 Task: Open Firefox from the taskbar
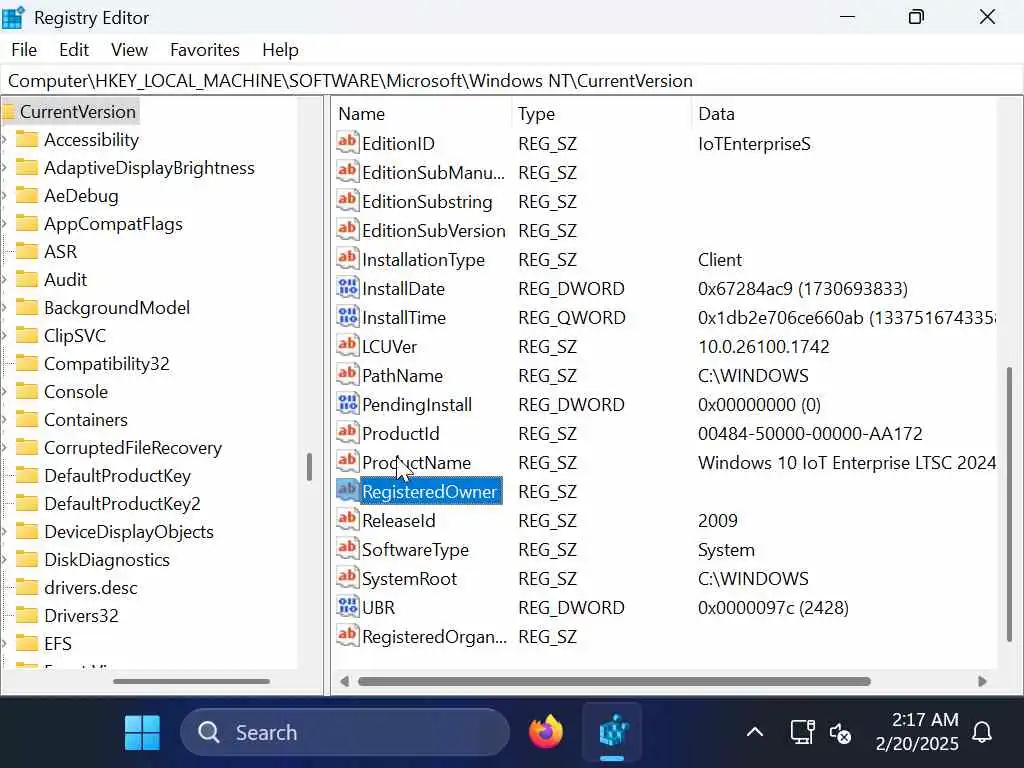pyautogui.click(x=546, y=732)
